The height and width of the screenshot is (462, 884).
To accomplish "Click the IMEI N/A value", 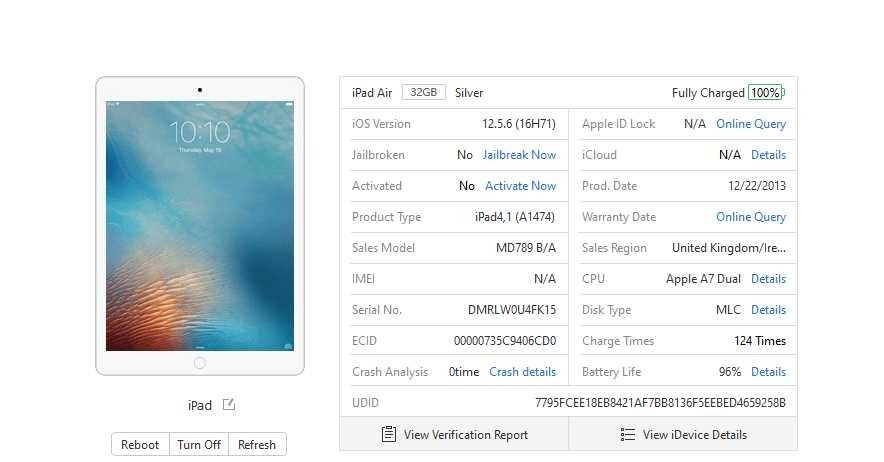I will pyautogui.click(x=545, y=279).
